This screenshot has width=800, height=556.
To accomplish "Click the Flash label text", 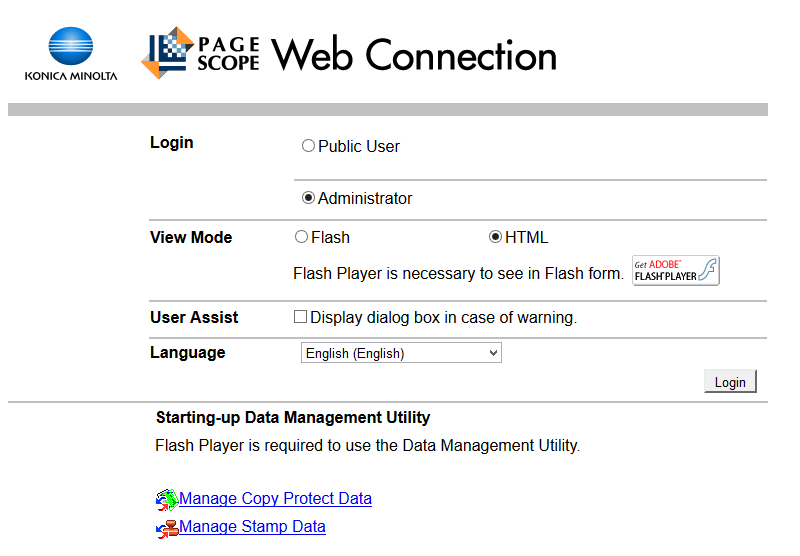I will pyautogui.click(x=331, y=238).
